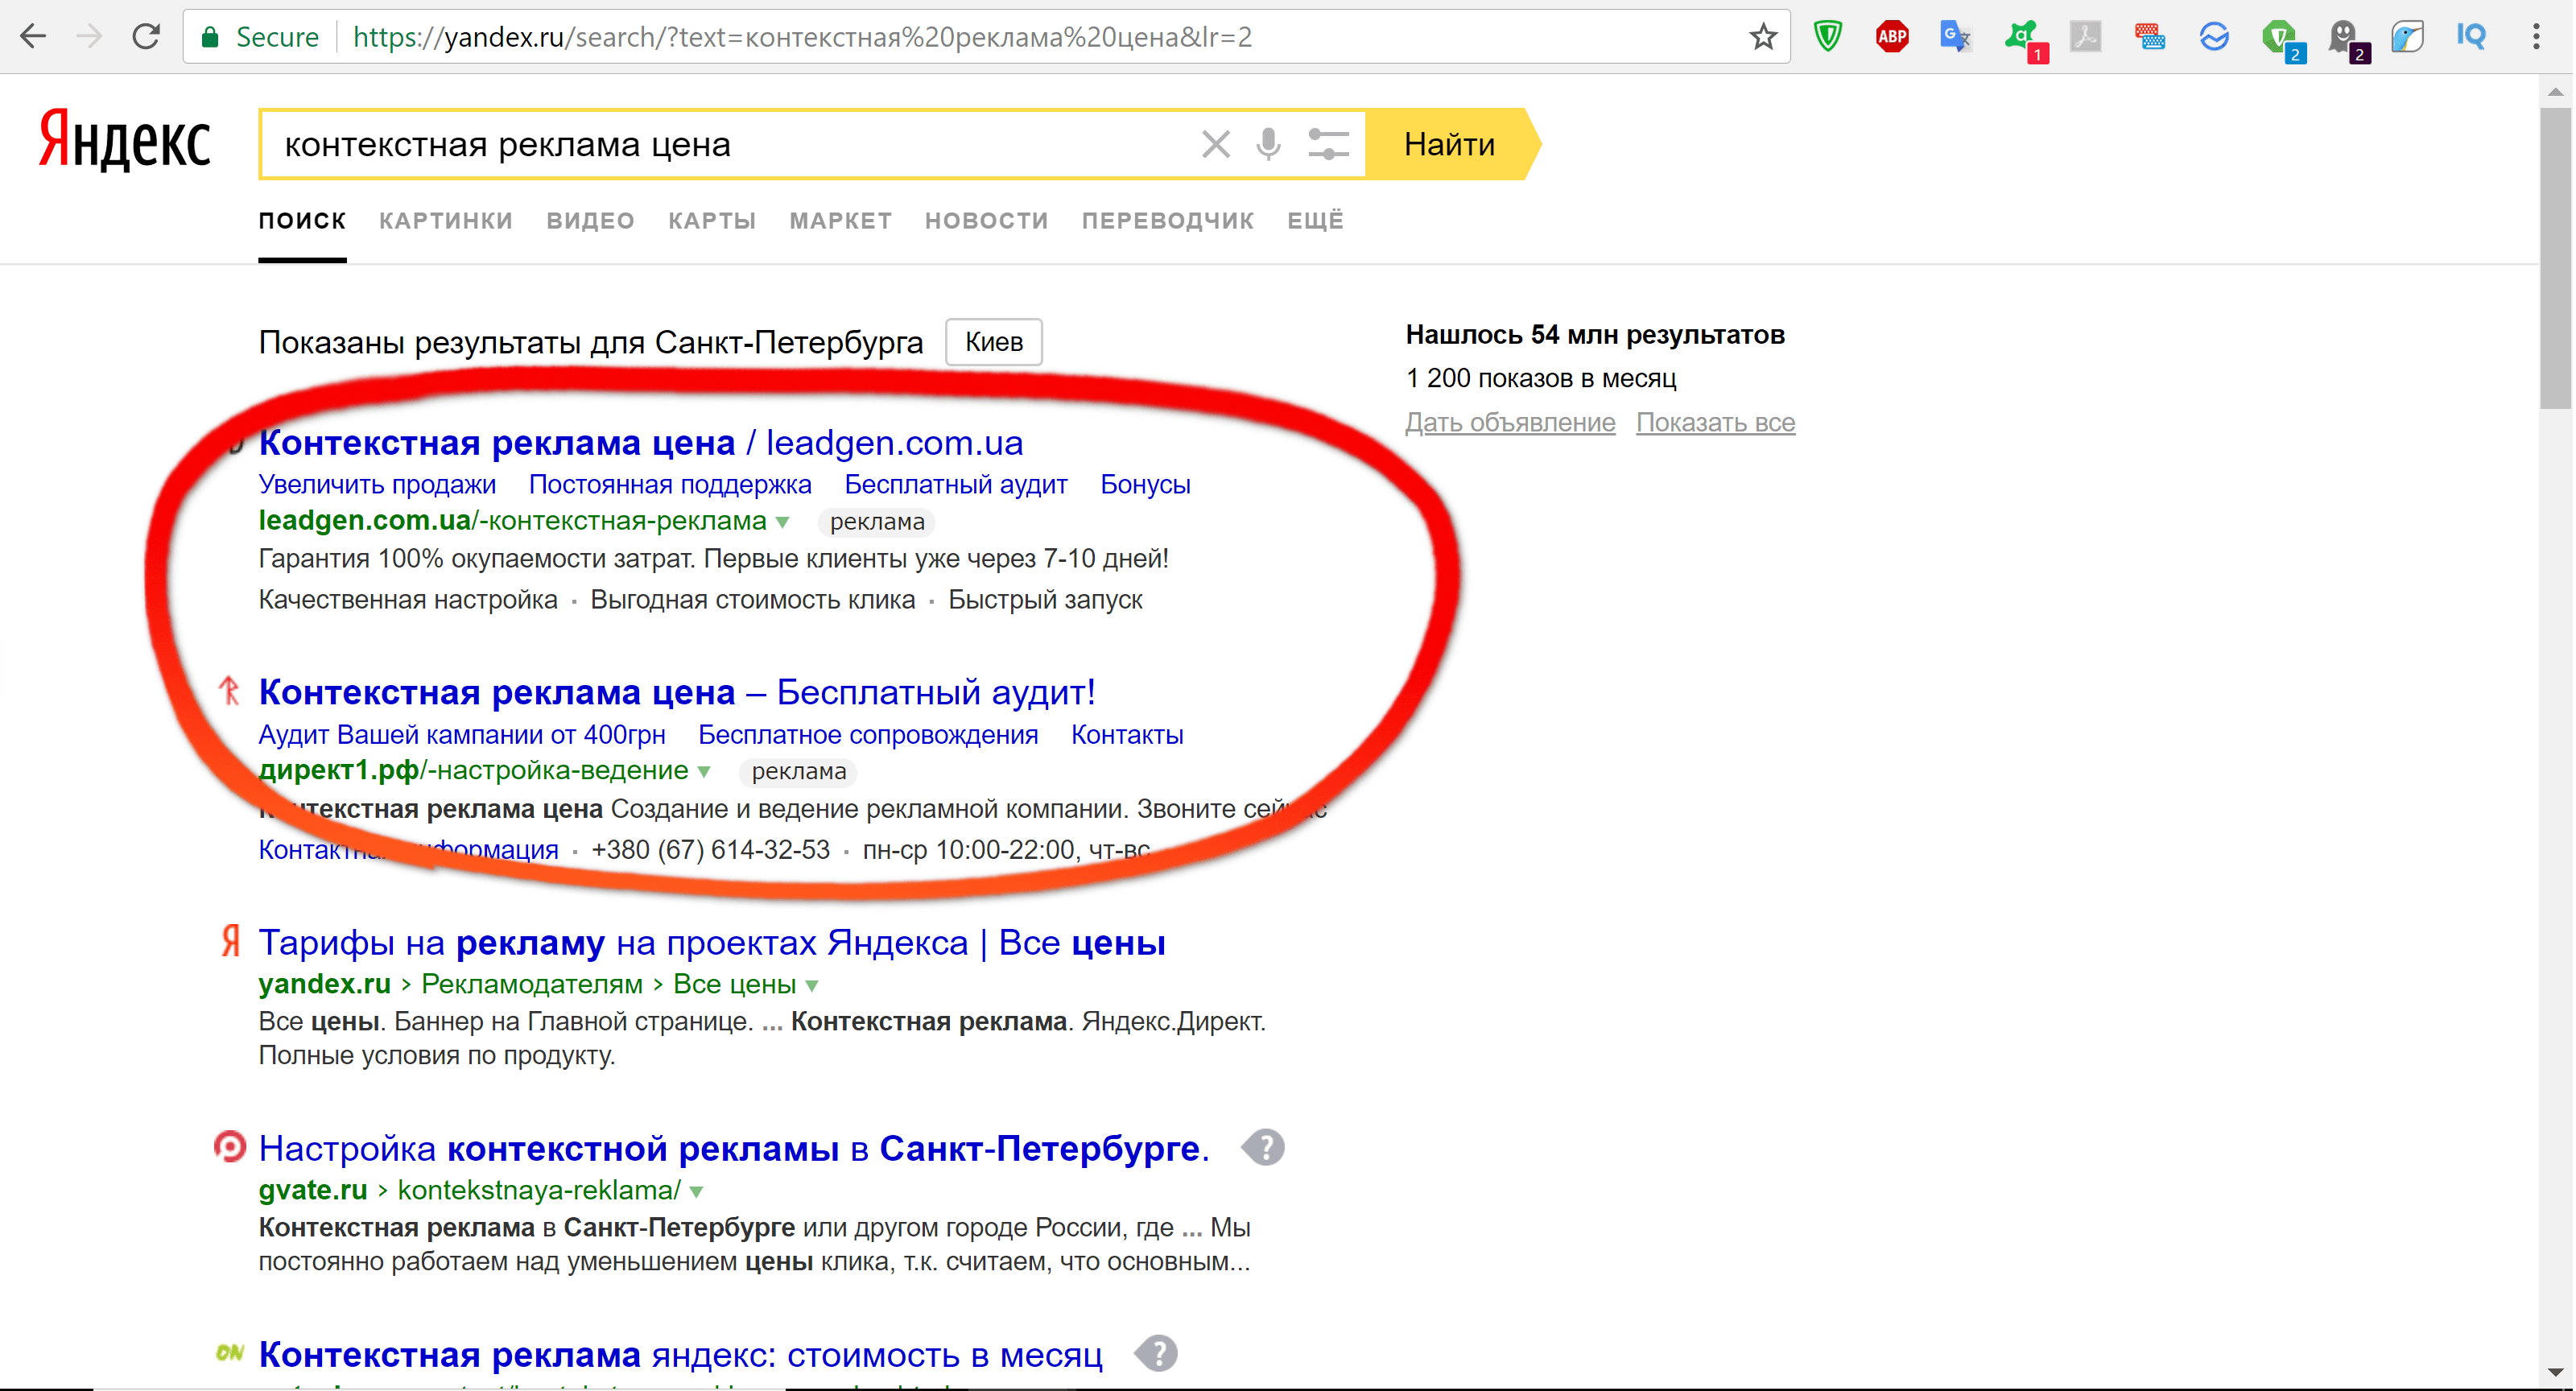The width and height of the screenshot is (2576, 1391).
Task: Open the Увеличить продажи sitelink
Action: 377,485
